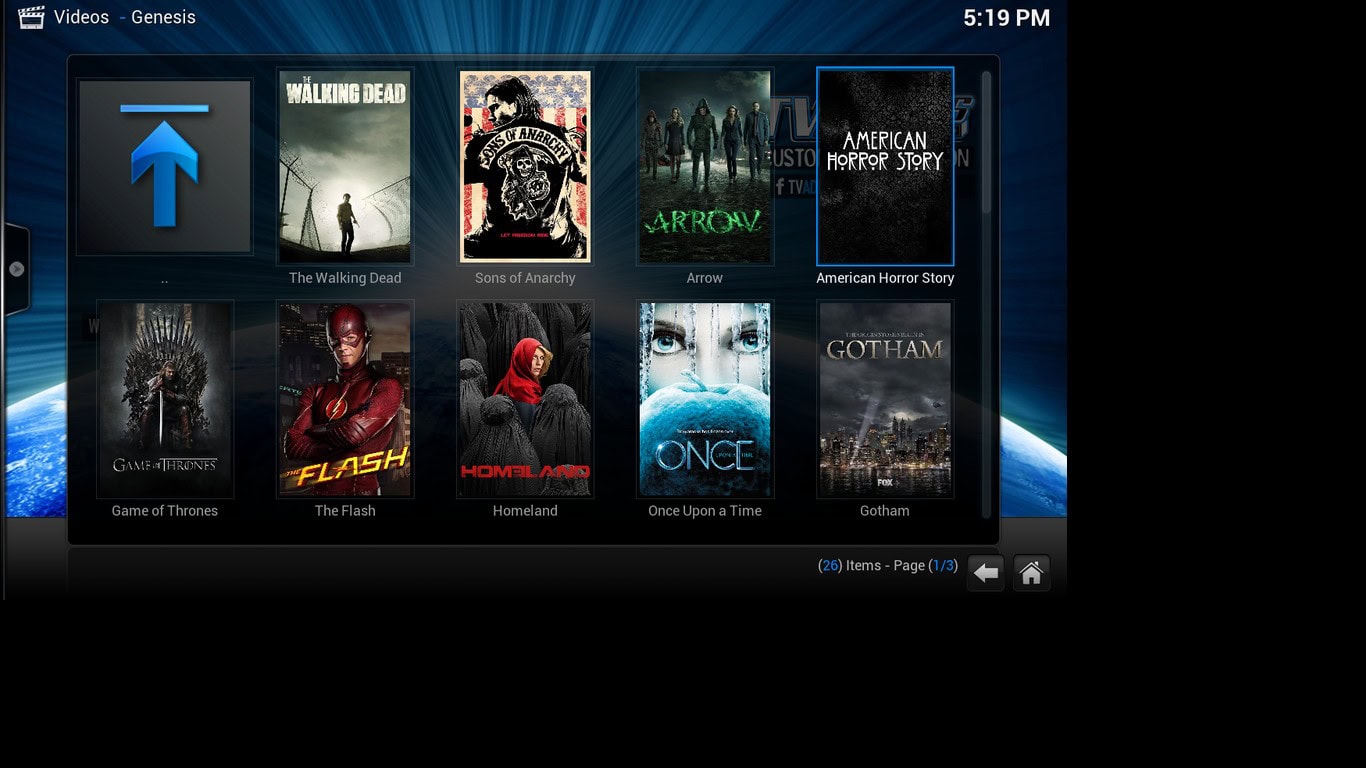Click the 'Game of Thrones' title label

165,511
